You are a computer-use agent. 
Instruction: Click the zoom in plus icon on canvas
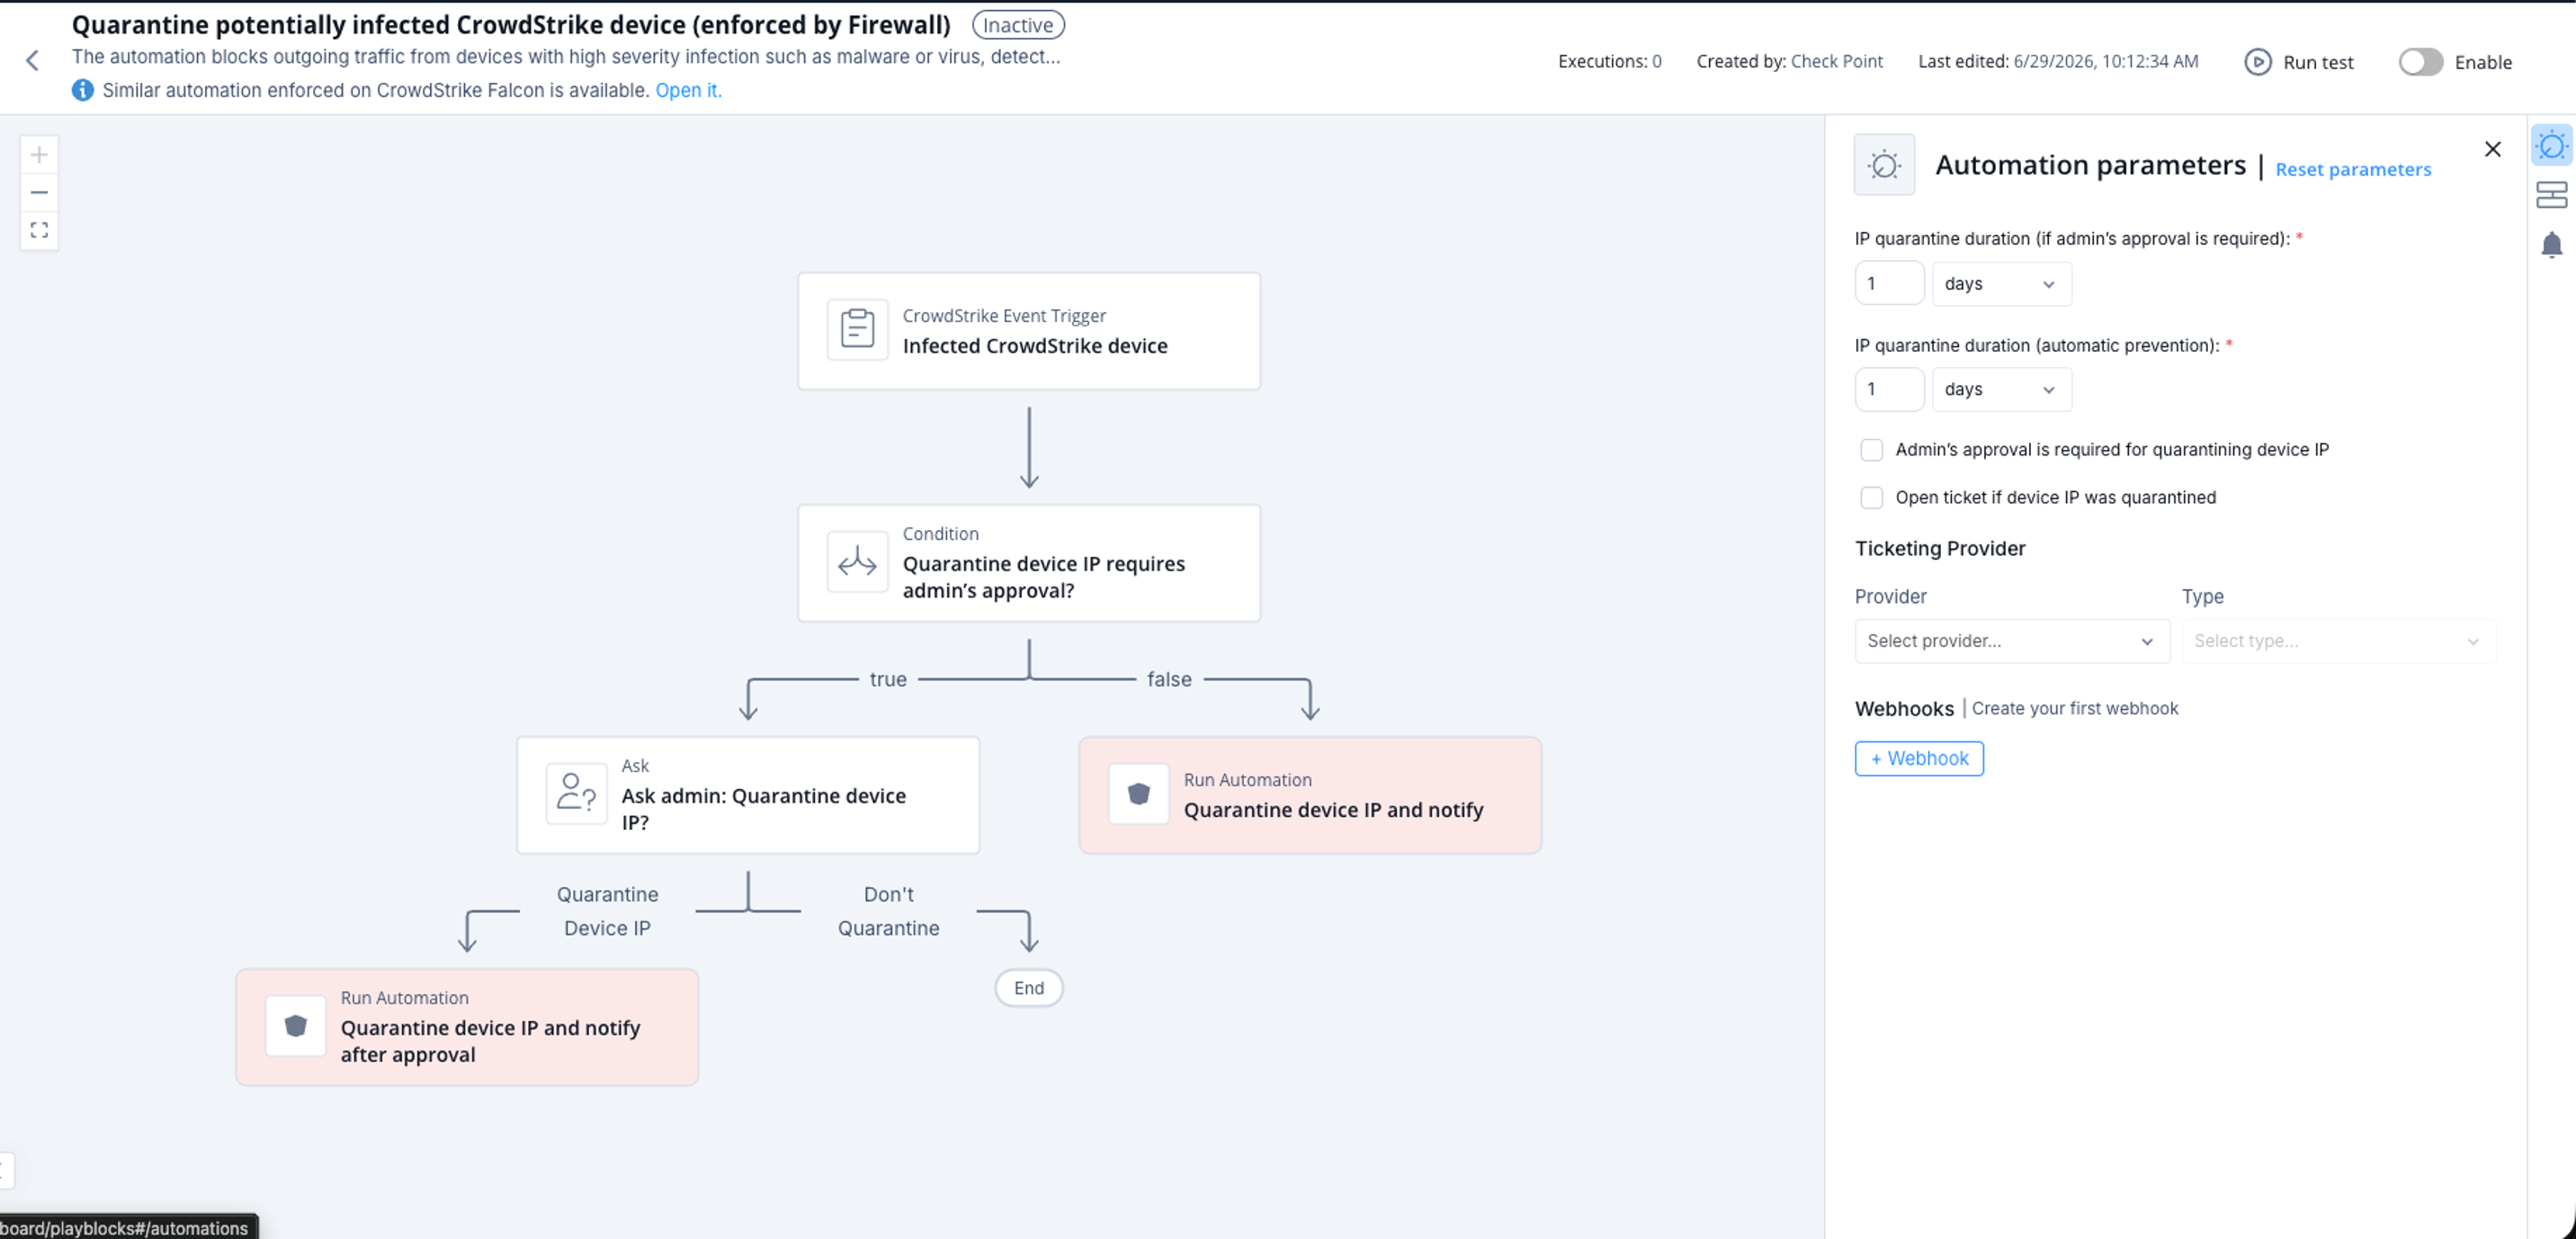click(39, 155)
